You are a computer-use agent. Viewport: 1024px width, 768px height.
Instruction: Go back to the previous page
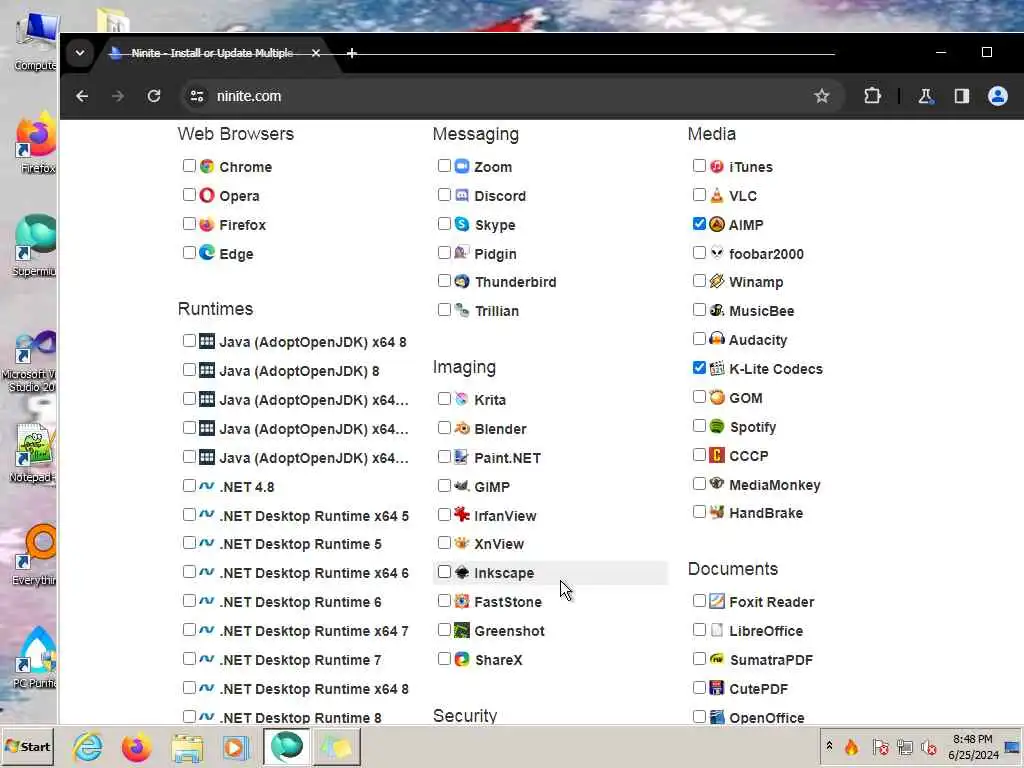(82, 96)
